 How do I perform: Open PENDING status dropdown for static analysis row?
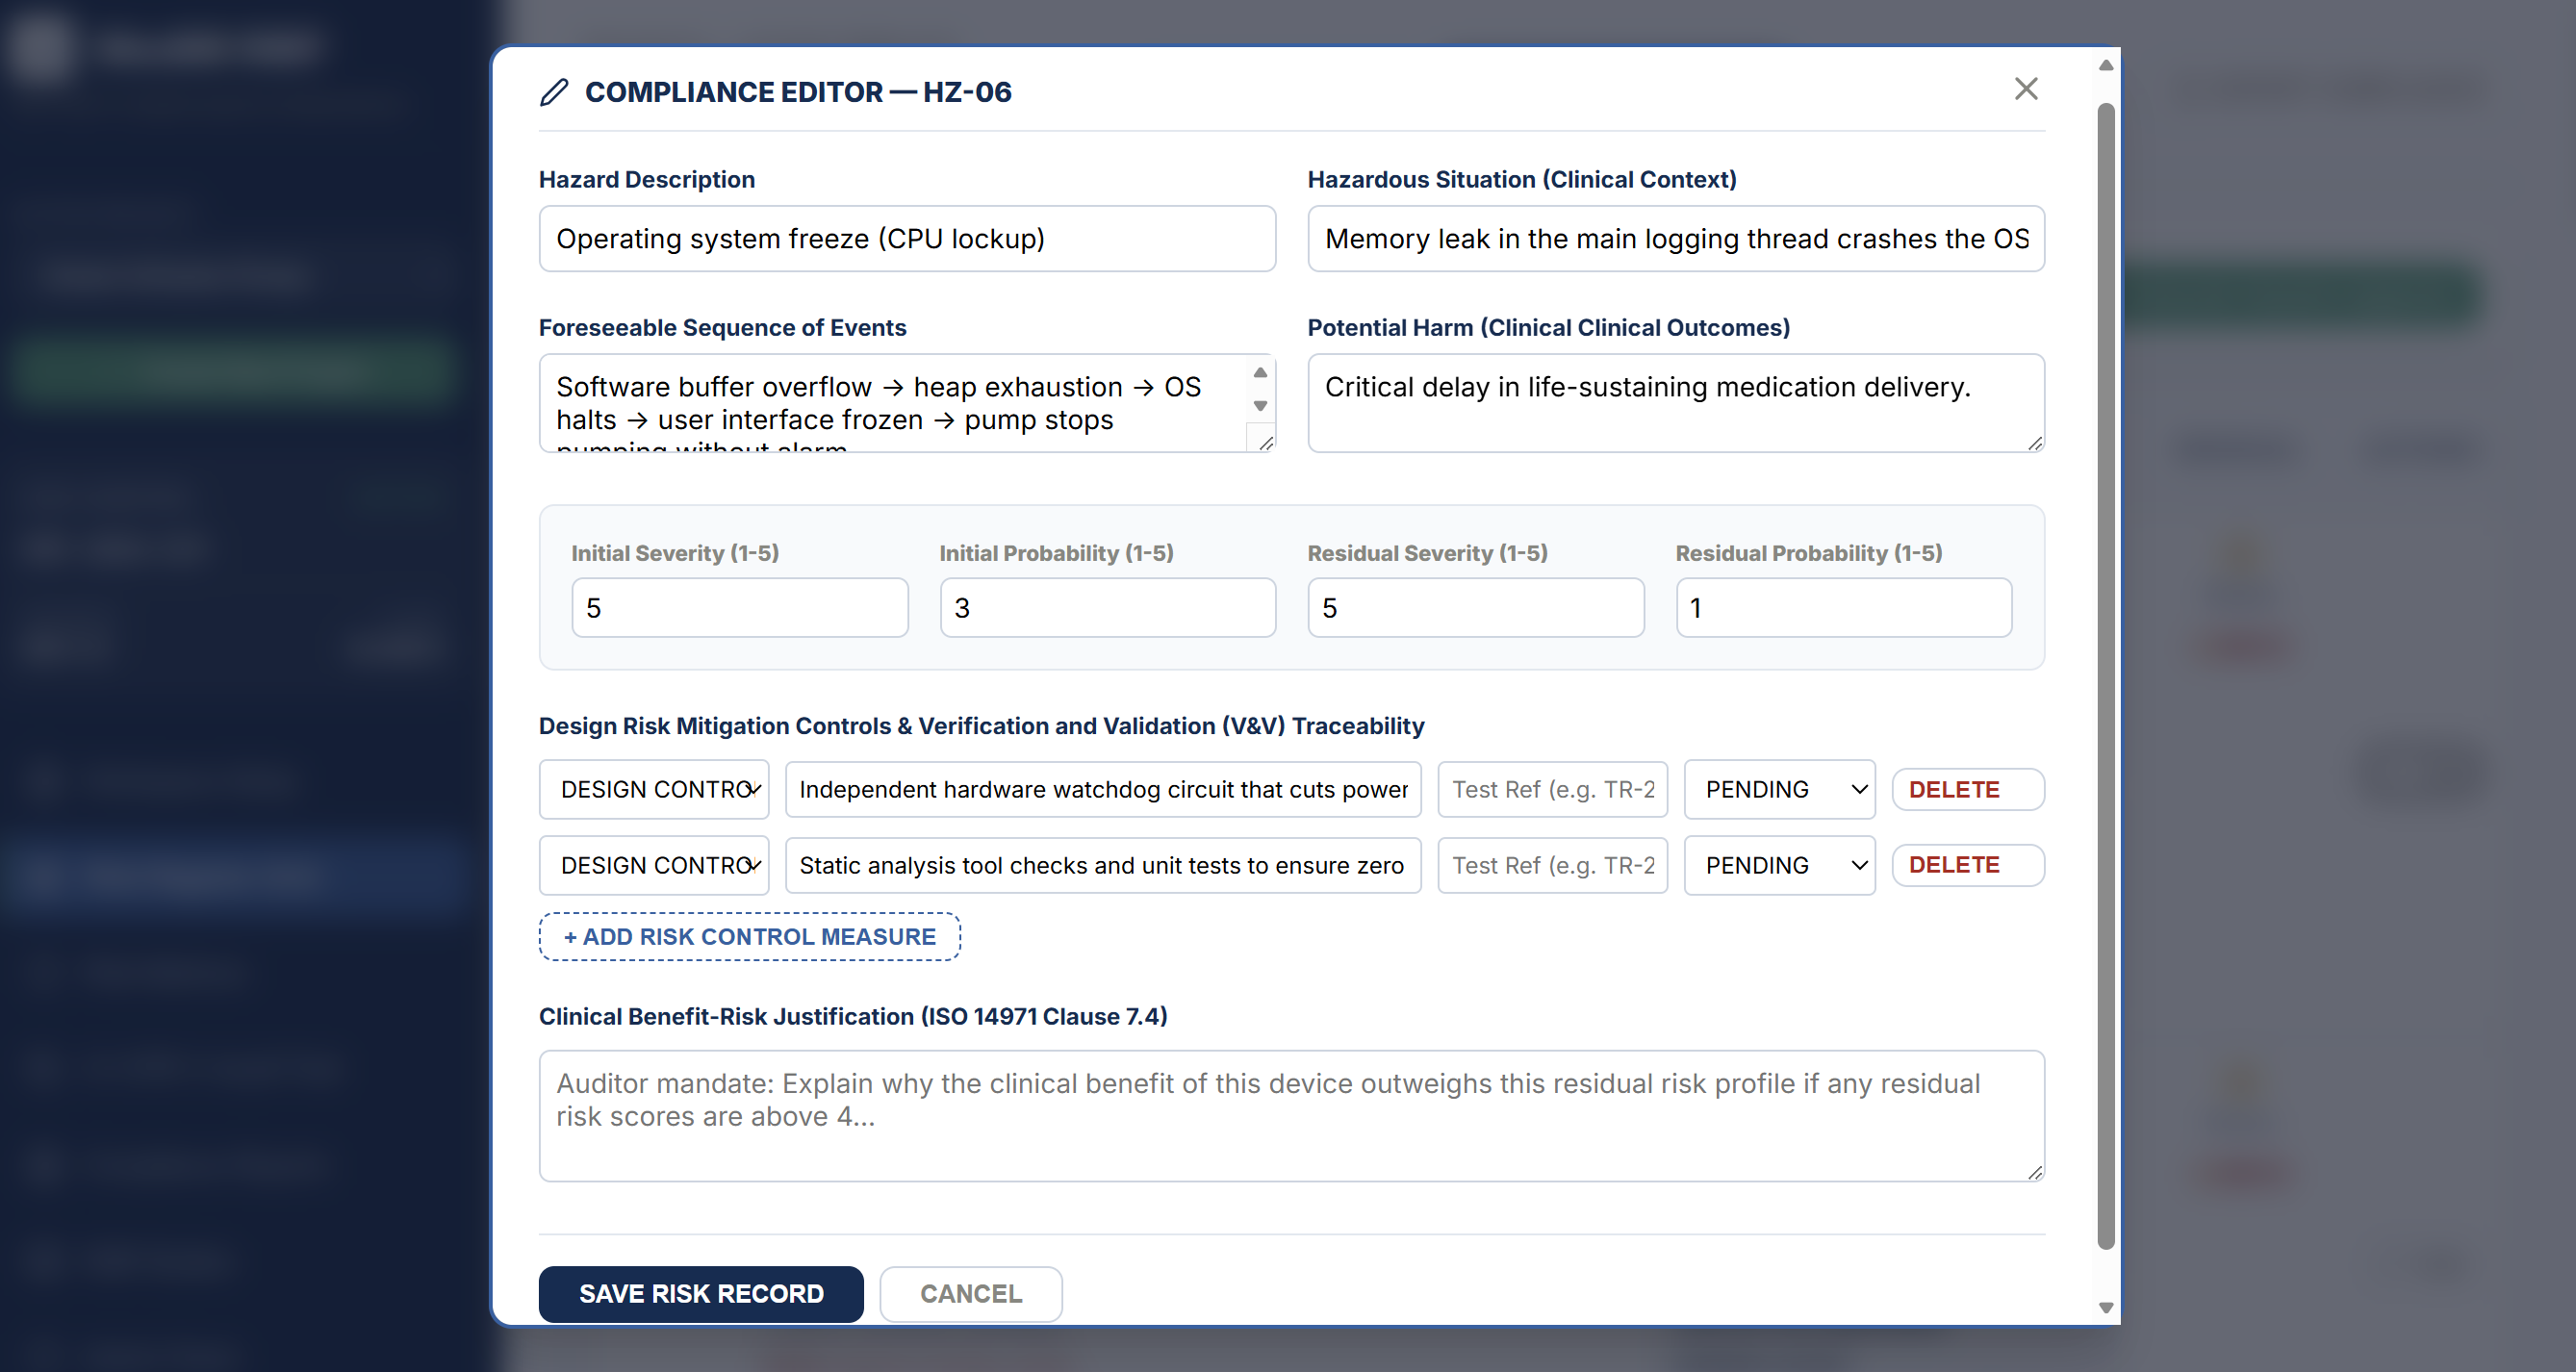pos(1780,866)
